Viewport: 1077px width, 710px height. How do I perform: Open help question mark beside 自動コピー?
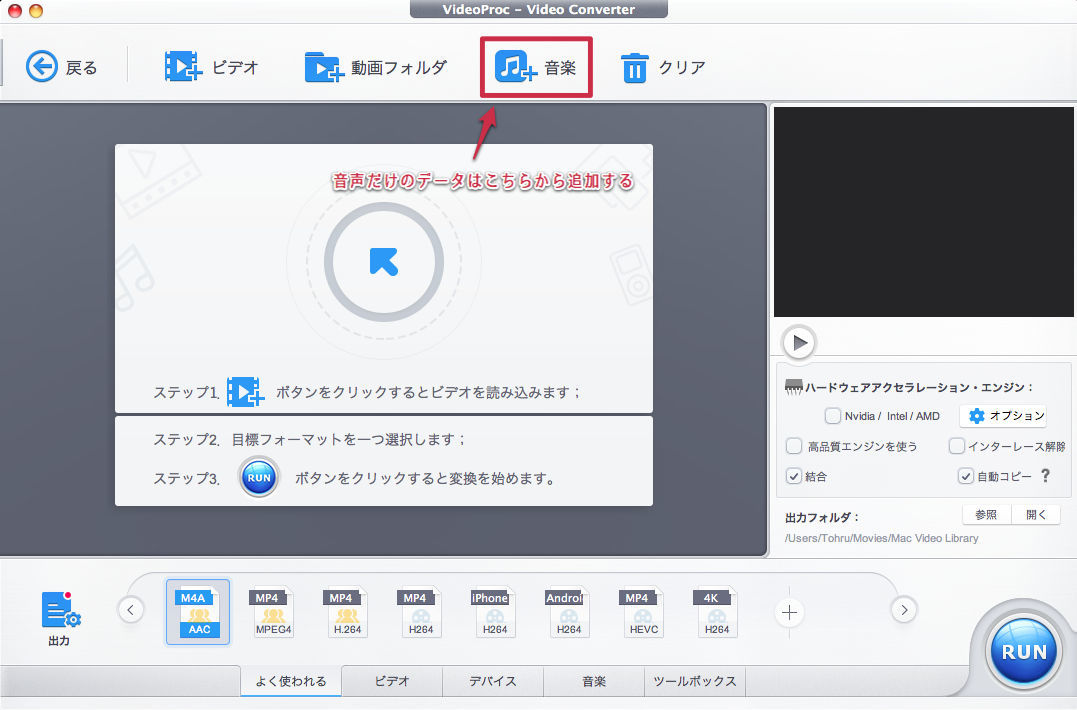click(x=1045, y=475)
